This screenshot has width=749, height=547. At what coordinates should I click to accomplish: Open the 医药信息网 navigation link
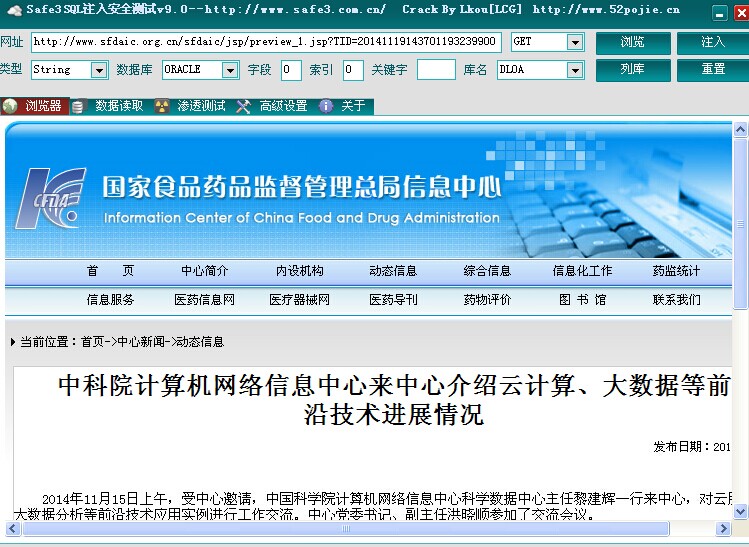tap(204, 300)
